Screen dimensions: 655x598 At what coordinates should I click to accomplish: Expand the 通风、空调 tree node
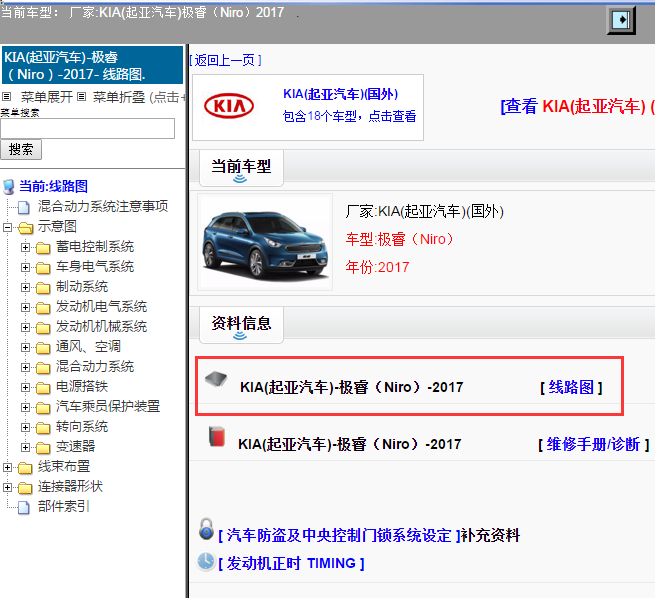(25, 347)
